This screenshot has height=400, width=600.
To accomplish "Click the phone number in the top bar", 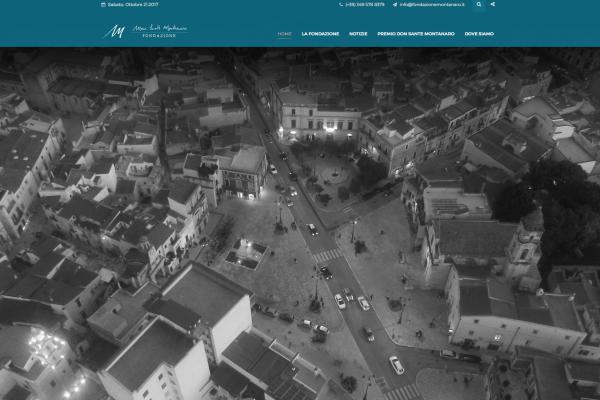I will coord(365,5).
